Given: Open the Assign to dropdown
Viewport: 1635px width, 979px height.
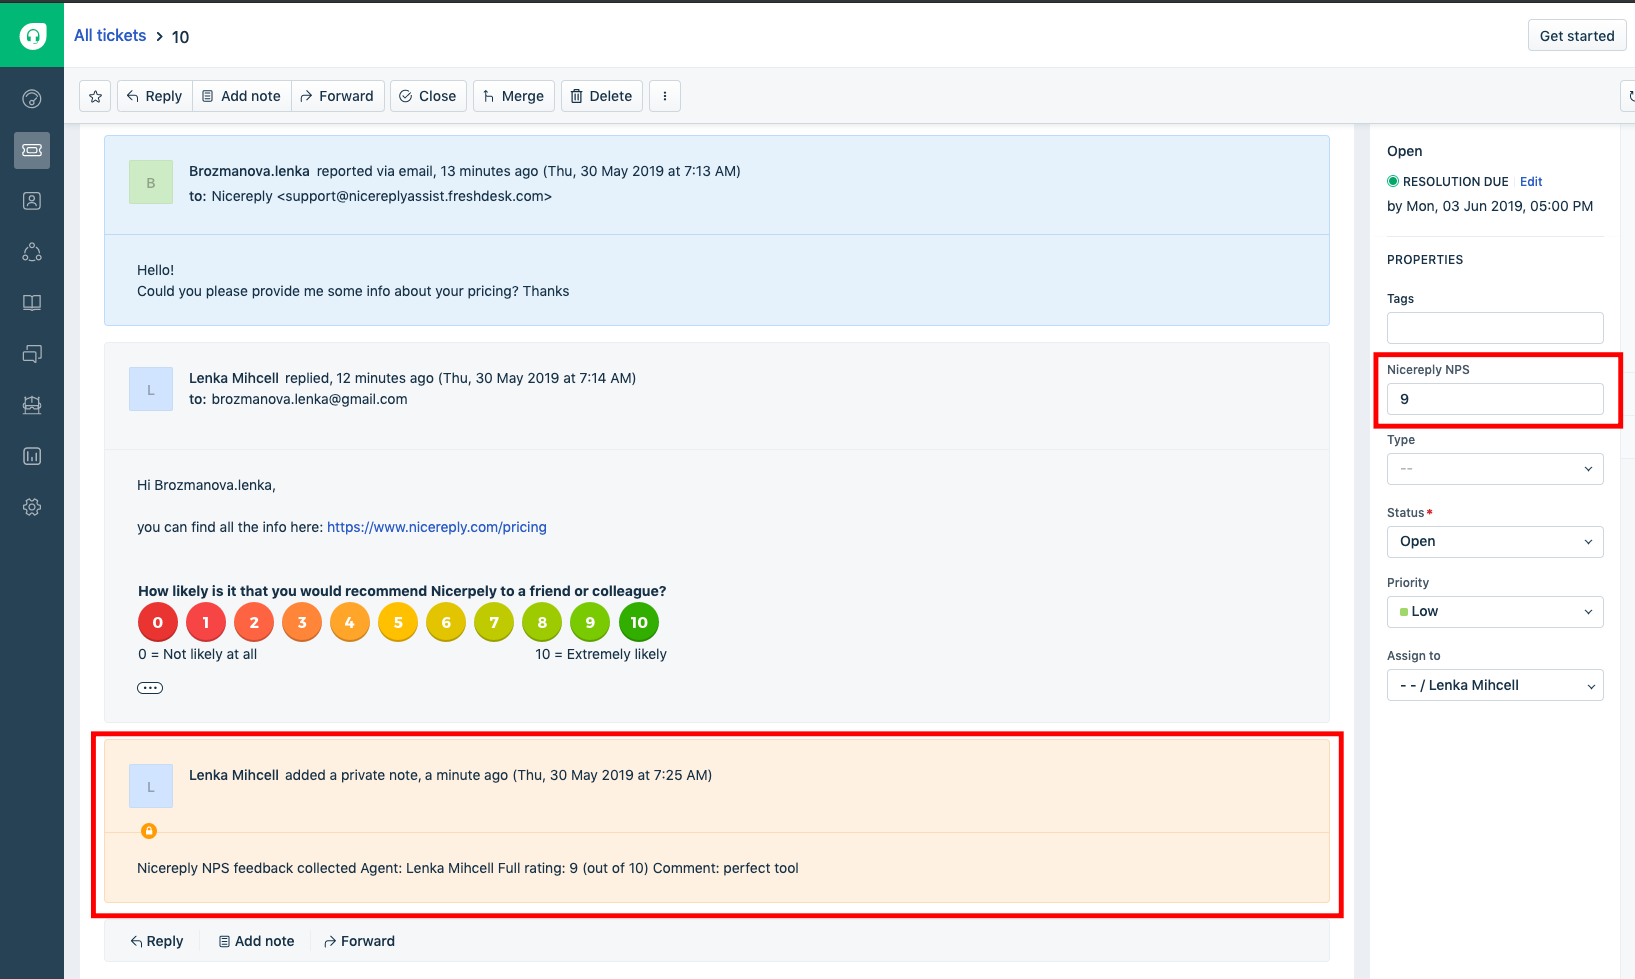Looking at the screenshot, I should pyautogui.click(x=1495, y=685).
